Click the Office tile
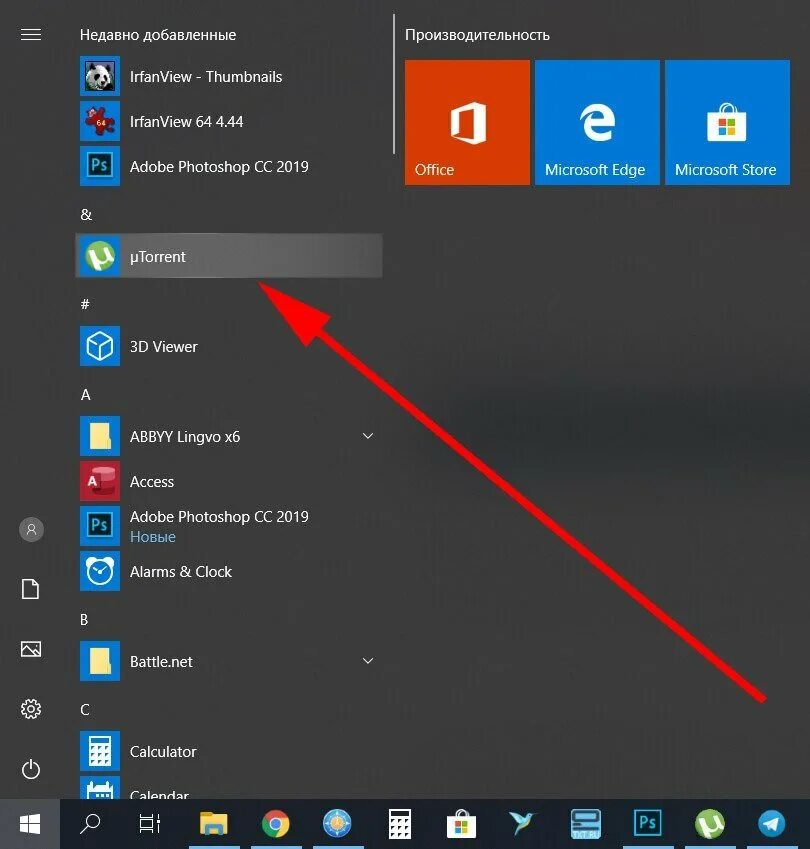 [467, 122]
